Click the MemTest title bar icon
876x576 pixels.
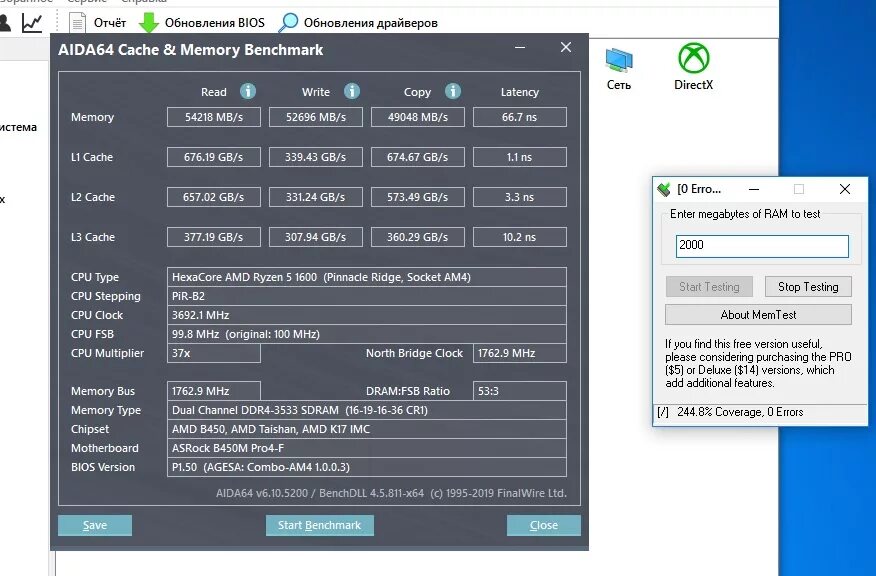click(x=664, y=189)
